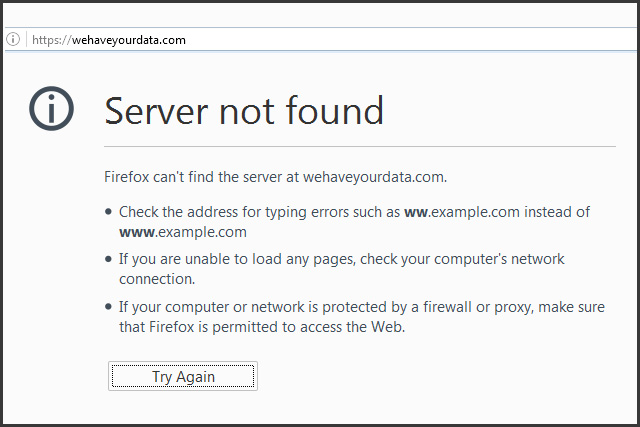Image resolution: width=640 pixels, height=427 pixels.
Task: Click the second bullet point dot
Action: tap(109, 260)
